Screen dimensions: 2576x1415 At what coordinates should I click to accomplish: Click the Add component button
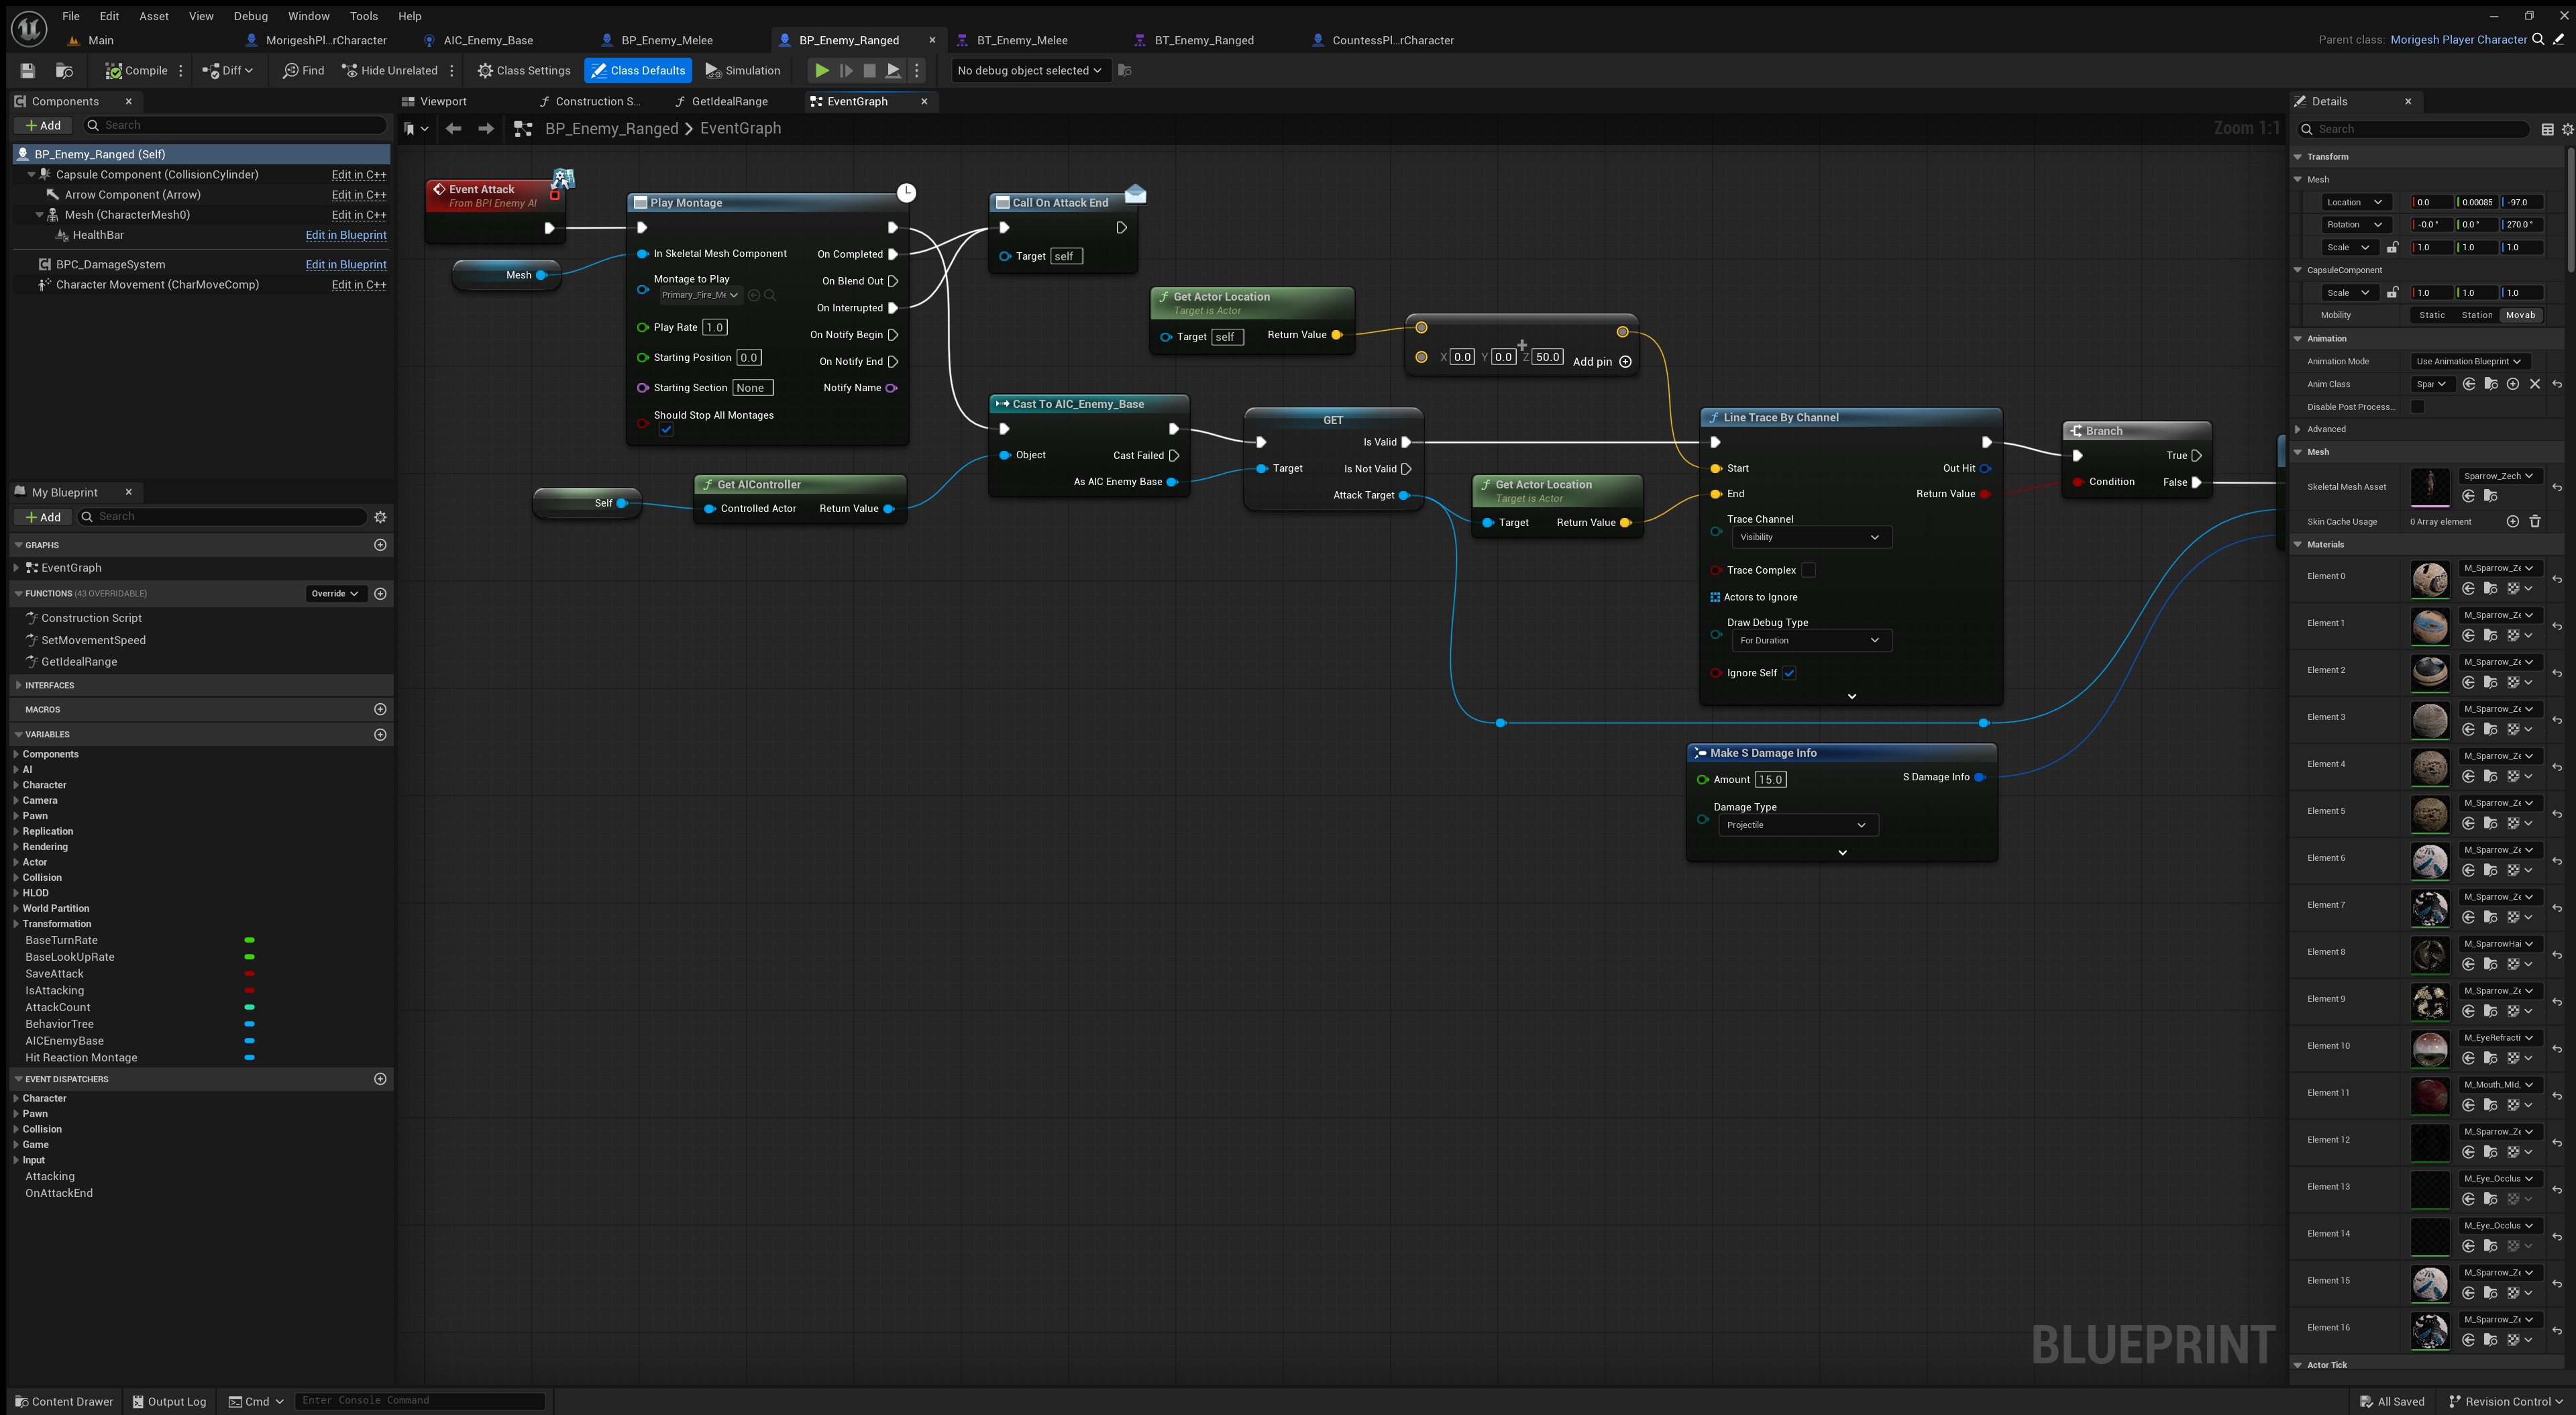click(43, 125)
